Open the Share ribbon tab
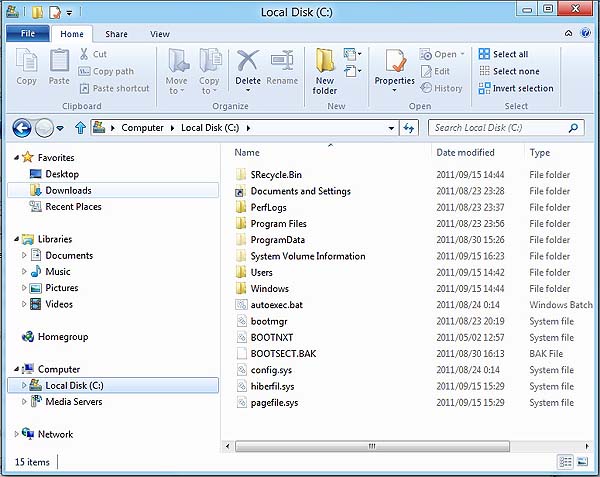Viewport: 600px width, 477px height. coord(117,34)
